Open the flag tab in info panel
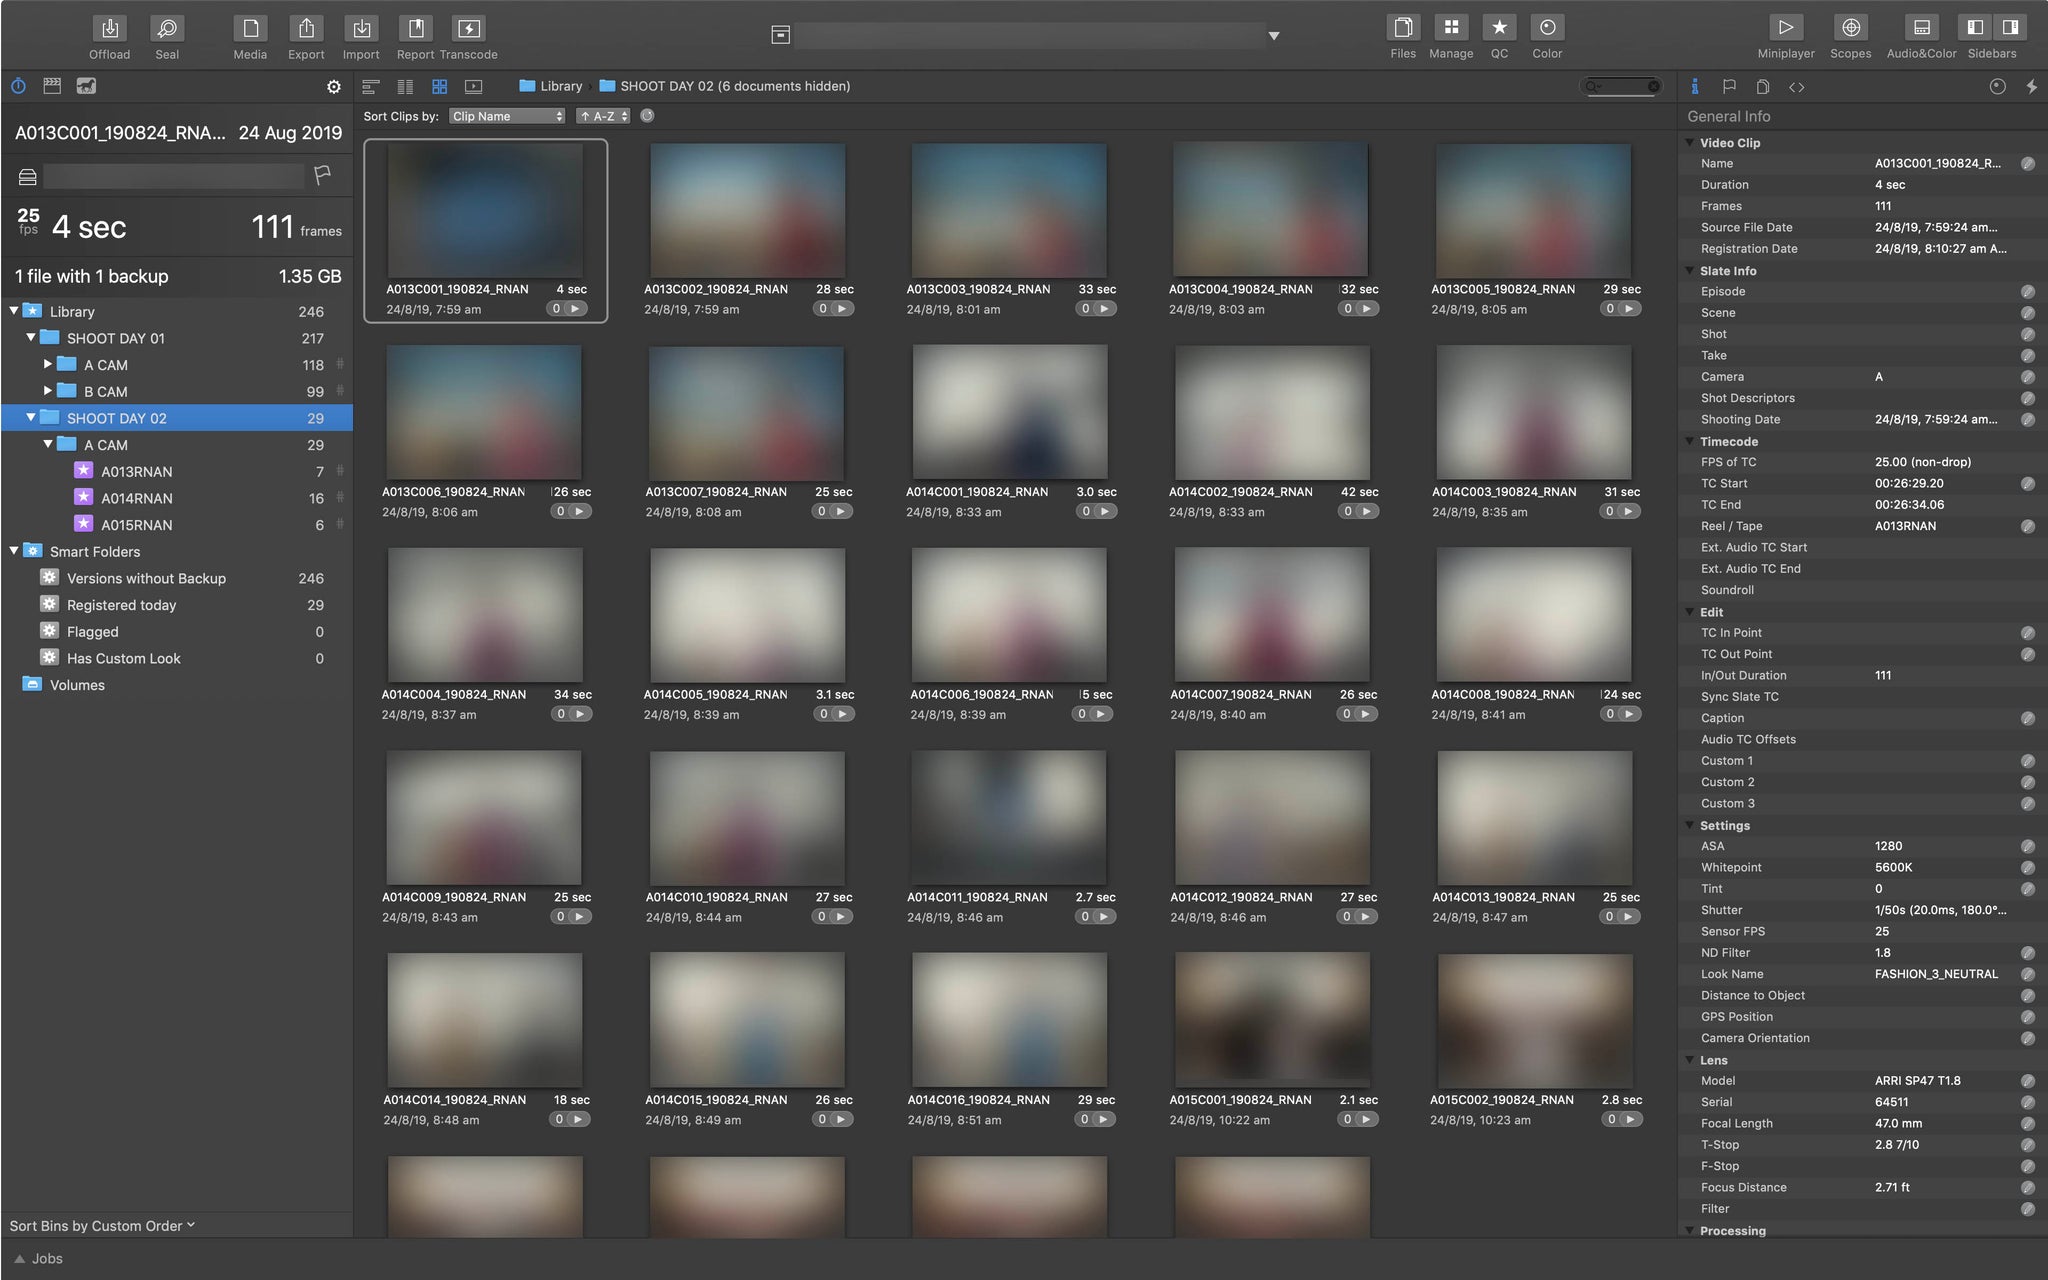This screenshot has width=2048, height=1280. tap(1729, 87)
